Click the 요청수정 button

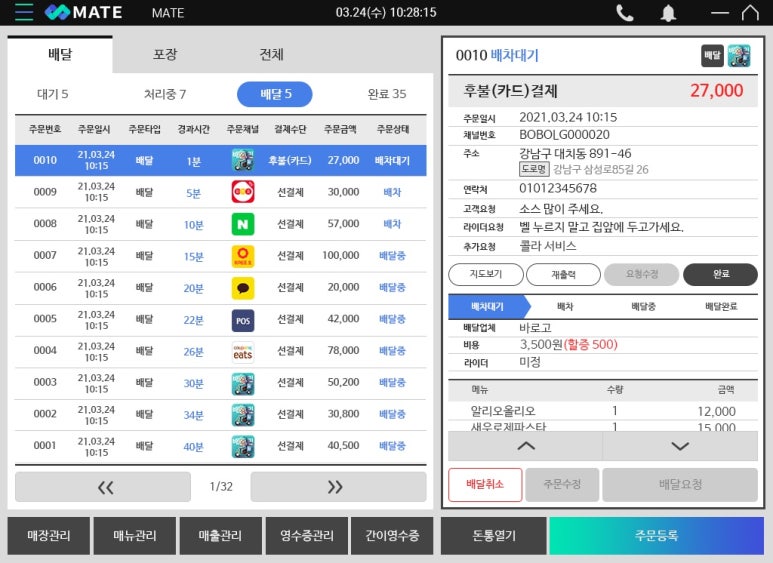coord(641,274)
